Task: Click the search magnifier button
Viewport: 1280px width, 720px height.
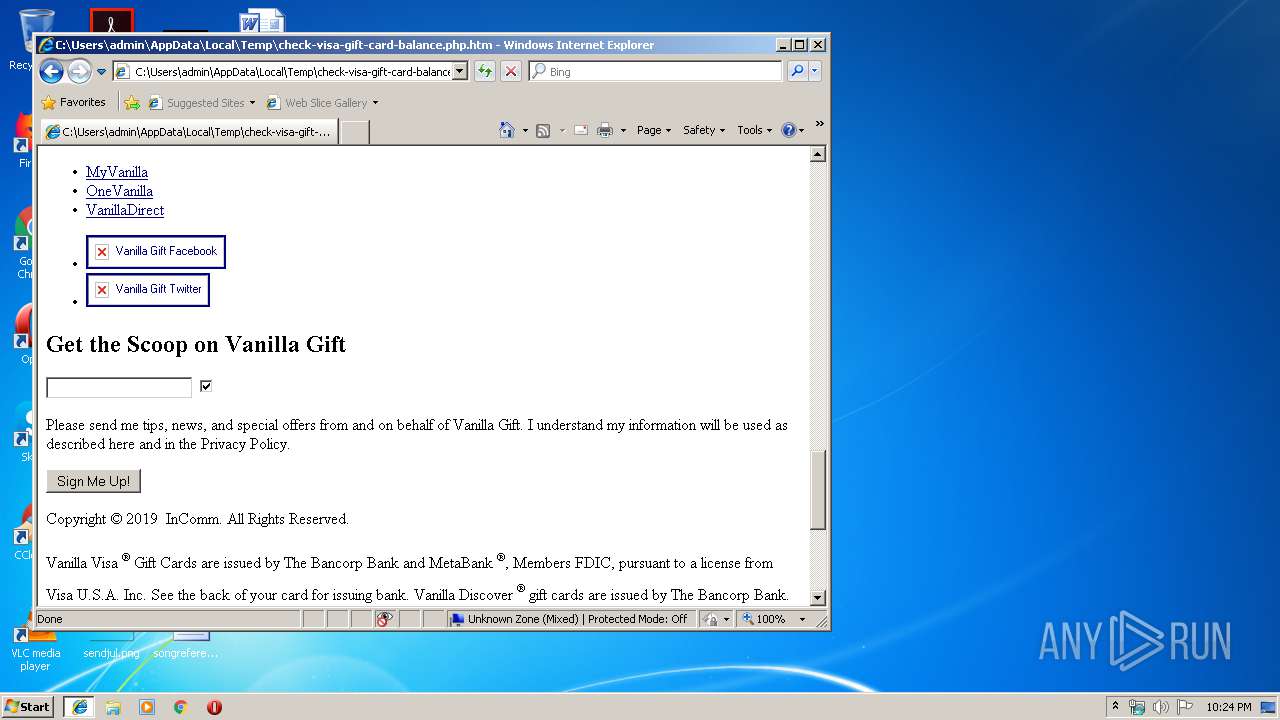Action: (x=797, y=72)
